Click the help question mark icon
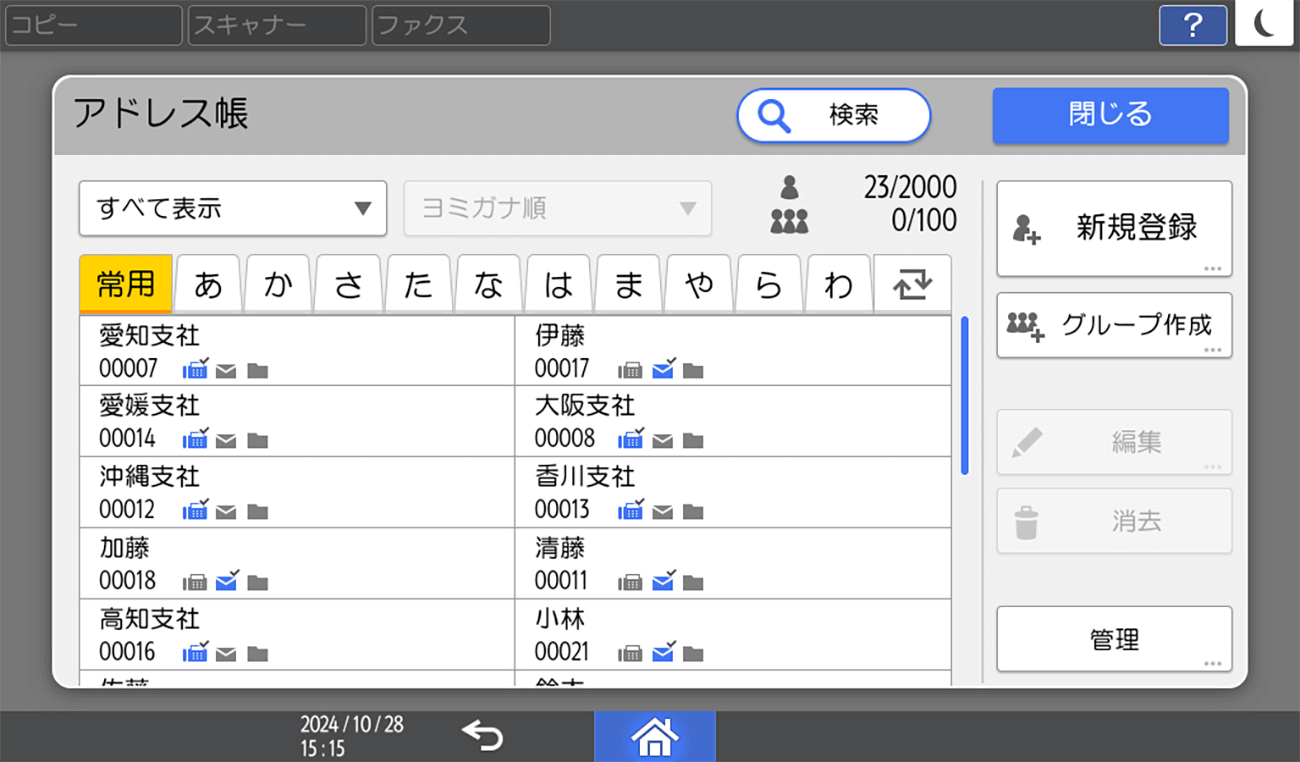Image resolution: width=1300 pixels, height=762 pixels. coord(1192,25)
